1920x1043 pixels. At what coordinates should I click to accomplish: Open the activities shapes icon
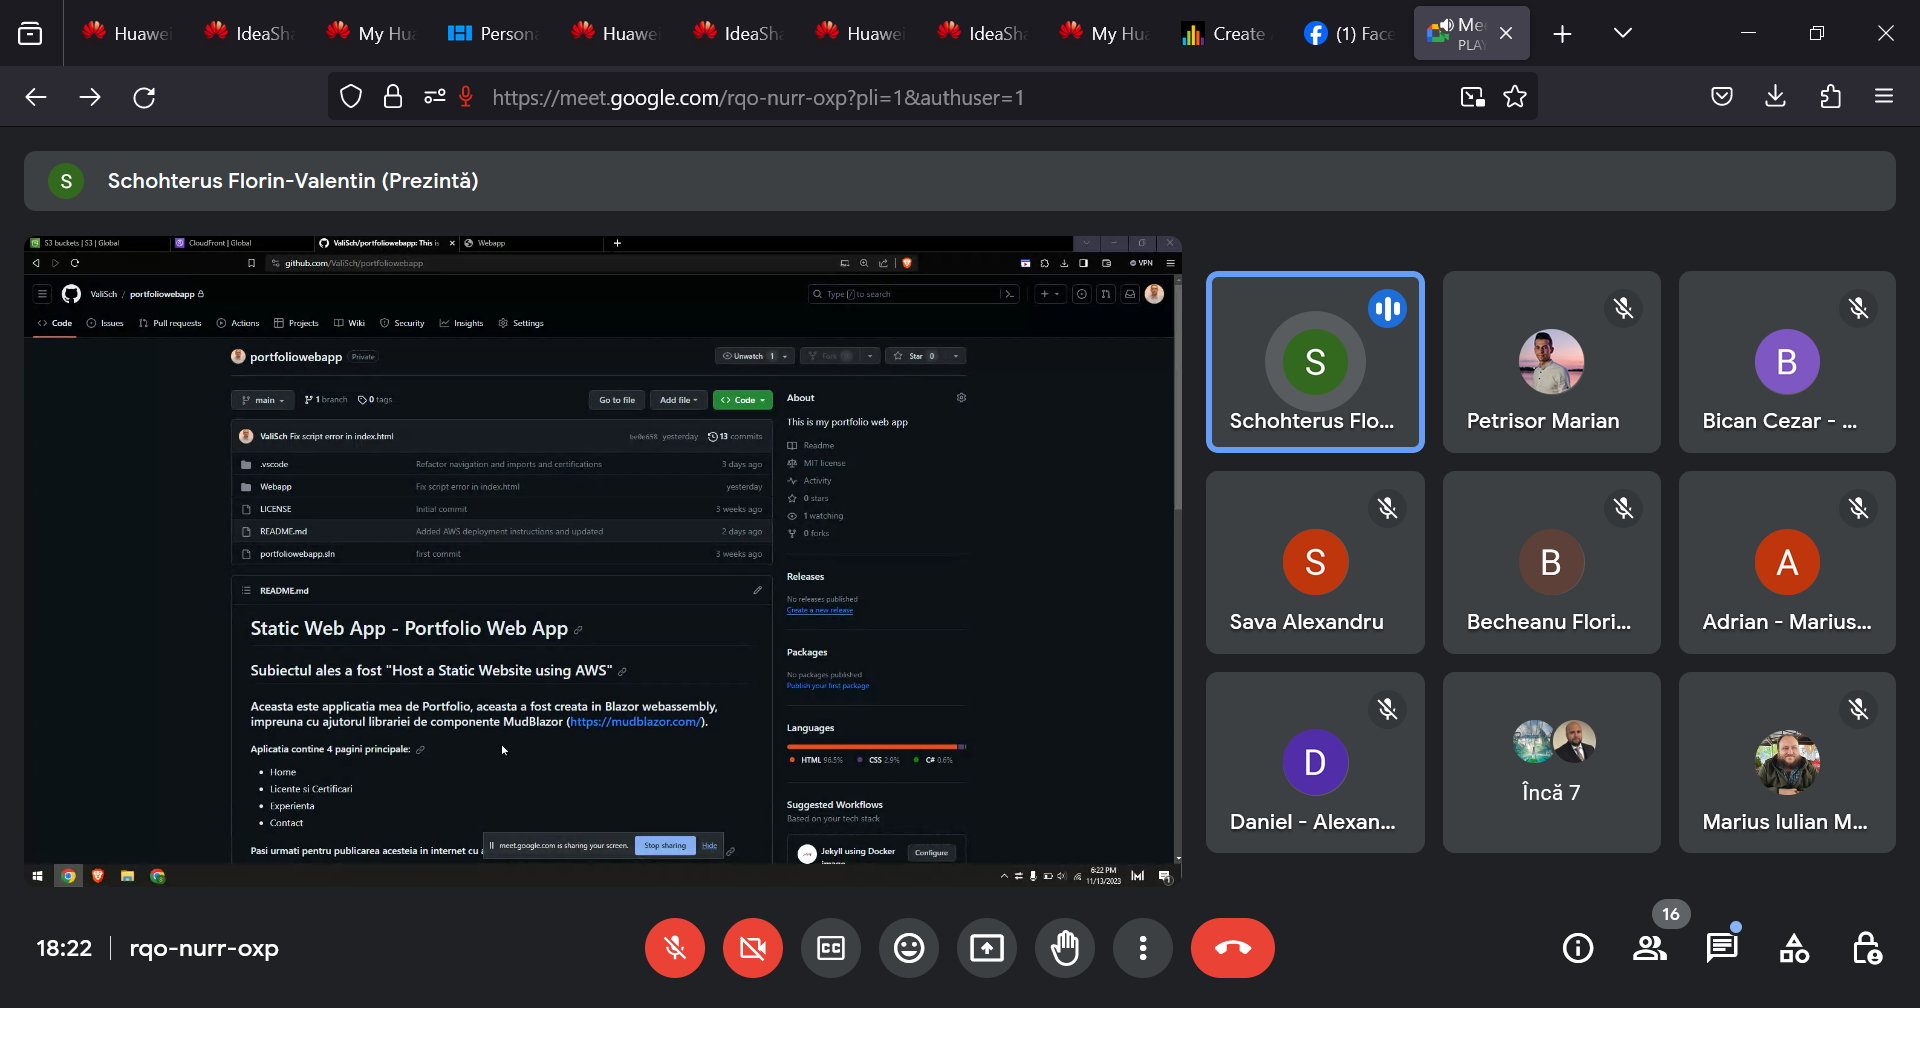[x=1794, y=948]
